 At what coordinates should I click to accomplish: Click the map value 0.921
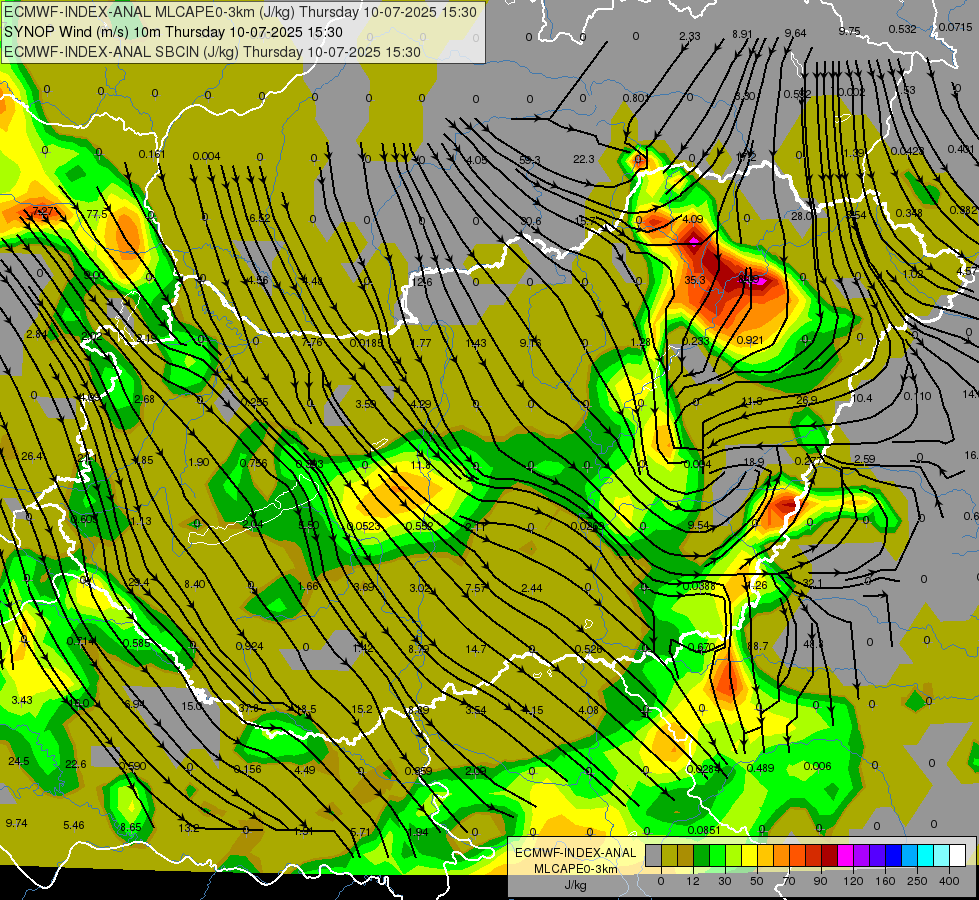pyautogui.click(x=750, y=340)
